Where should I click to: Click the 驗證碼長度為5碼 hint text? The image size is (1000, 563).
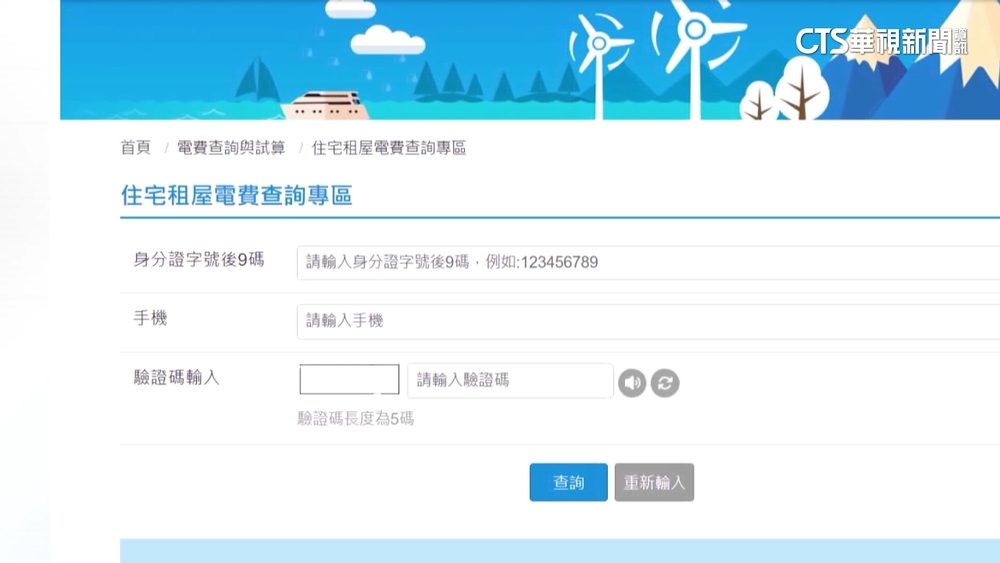coord(356,418)
